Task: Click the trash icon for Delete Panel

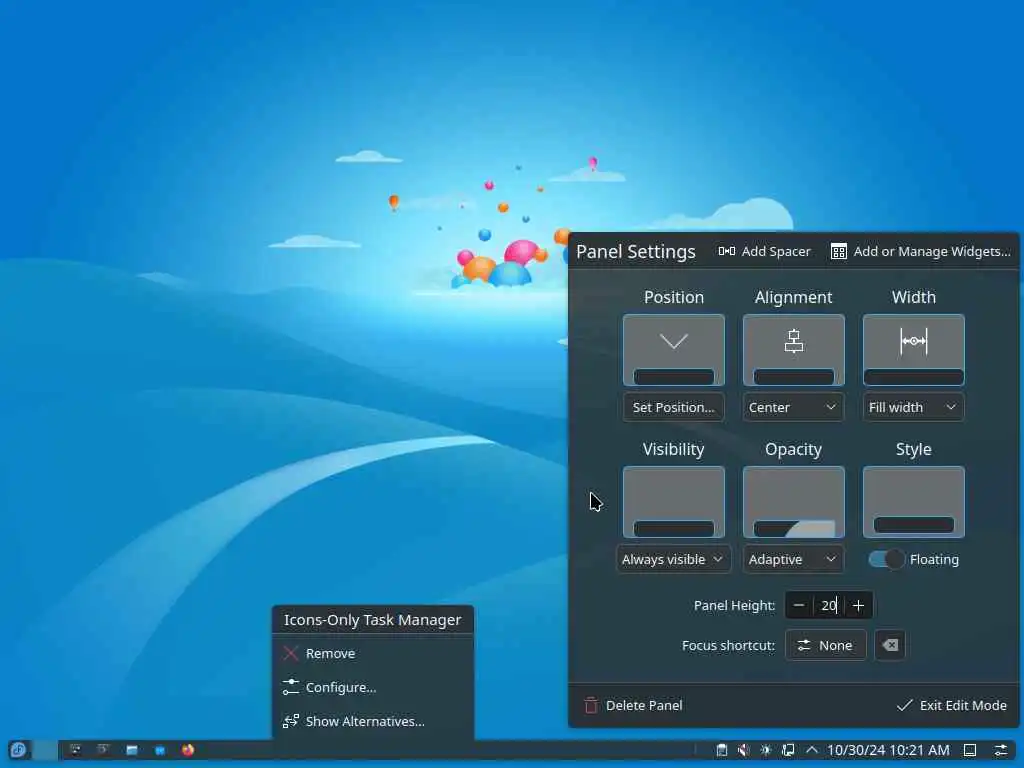Action: pyautogui.click(x=591, y=705)
